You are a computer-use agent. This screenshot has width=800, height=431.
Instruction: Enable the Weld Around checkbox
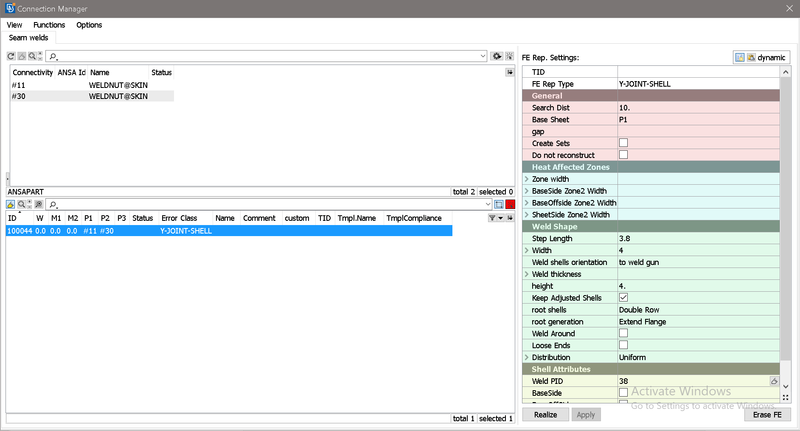tap(623, 333)
